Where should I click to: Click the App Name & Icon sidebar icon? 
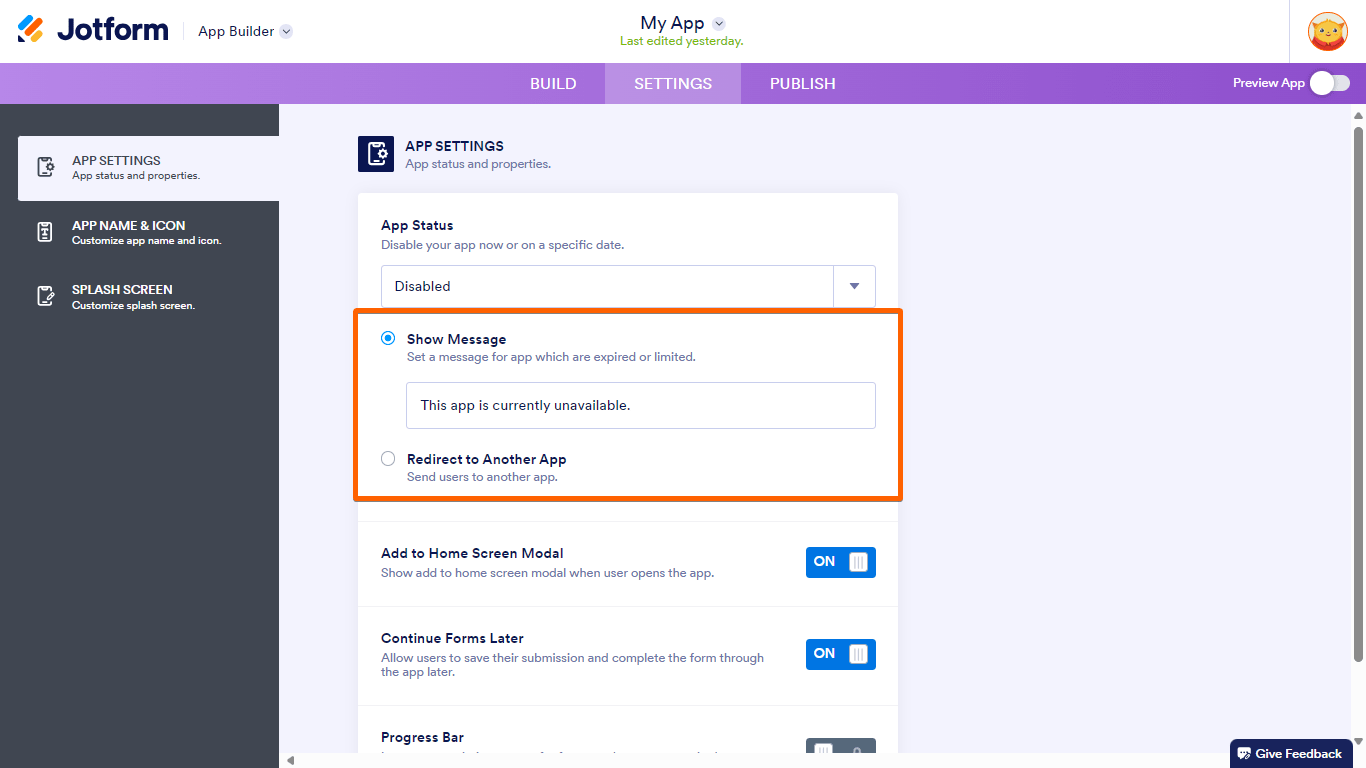[x=45, y=232]
